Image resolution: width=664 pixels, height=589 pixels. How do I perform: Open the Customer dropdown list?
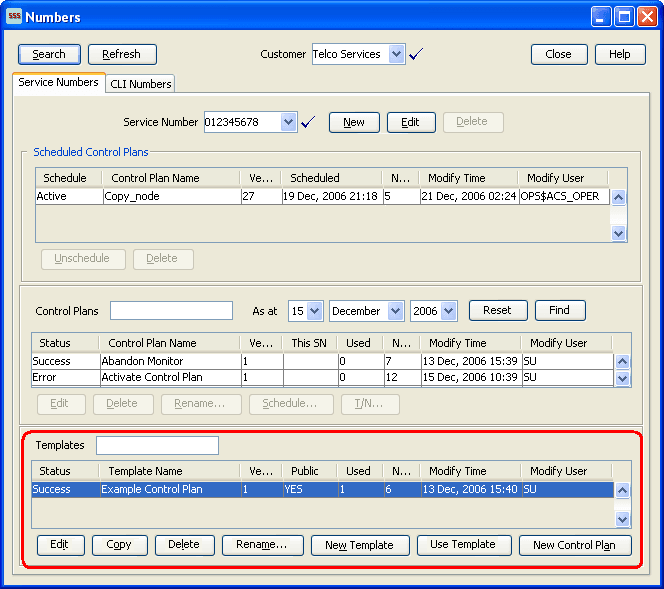pyautogui.click(x=396, y=55)
